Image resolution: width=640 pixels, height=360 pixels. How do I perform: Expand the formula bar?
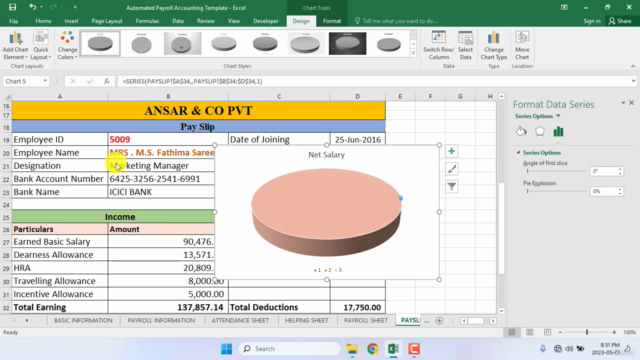(633, 81)
